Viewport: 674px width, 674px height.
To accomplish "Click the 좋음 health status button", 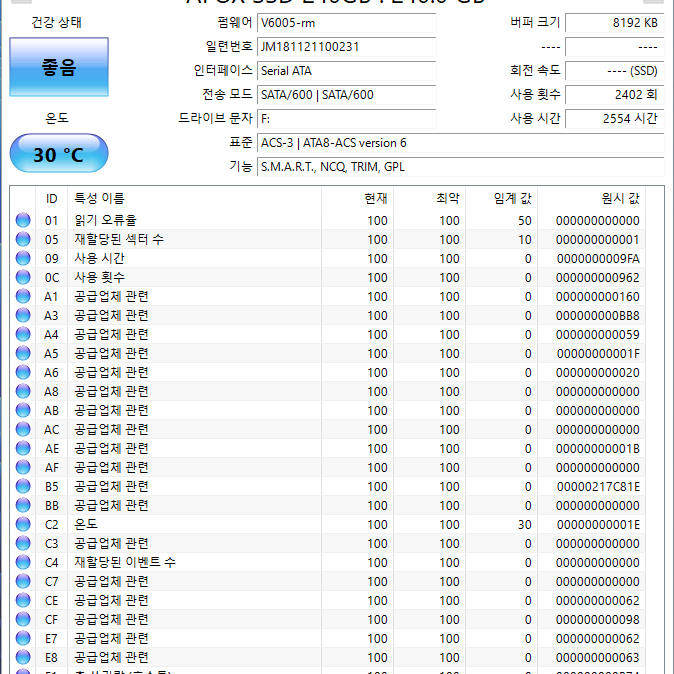I will (59, 67).
